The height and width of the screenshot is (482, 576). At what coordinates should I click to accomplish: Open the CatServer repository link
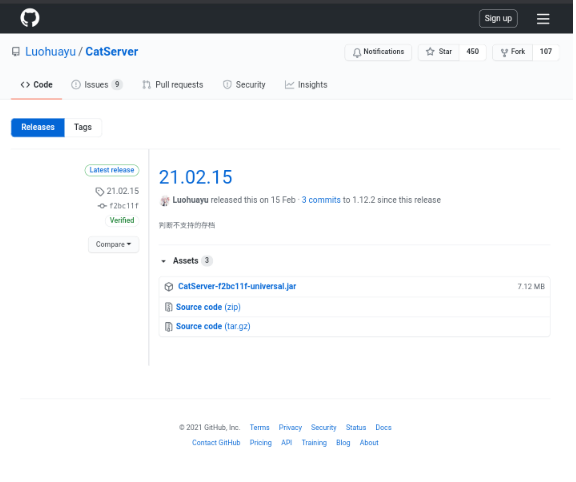pyautogui.click(x=112, y=52)
